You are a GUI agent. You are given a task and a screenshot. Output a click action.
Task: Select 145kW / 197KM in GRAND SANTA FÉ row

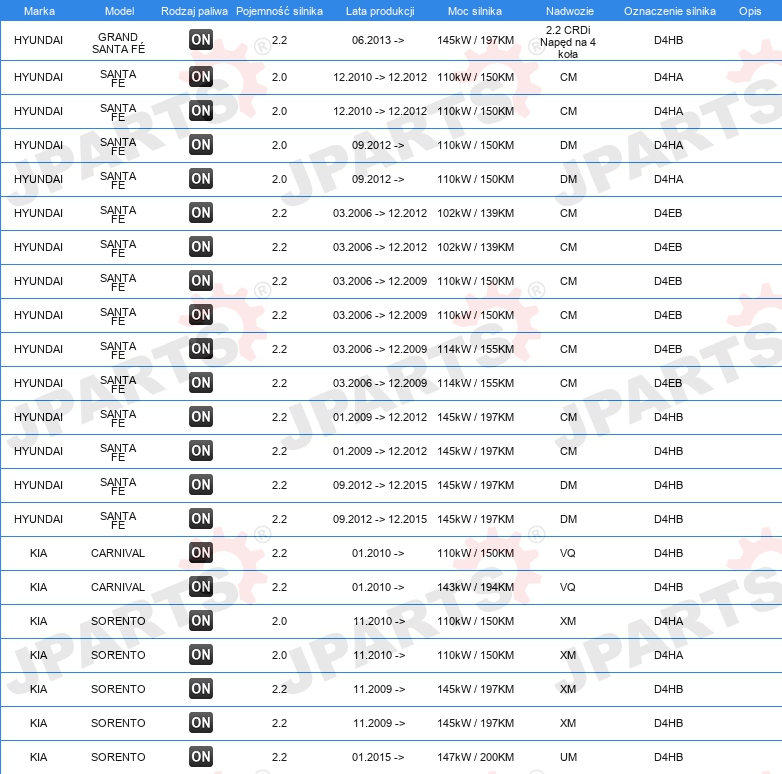475,40
